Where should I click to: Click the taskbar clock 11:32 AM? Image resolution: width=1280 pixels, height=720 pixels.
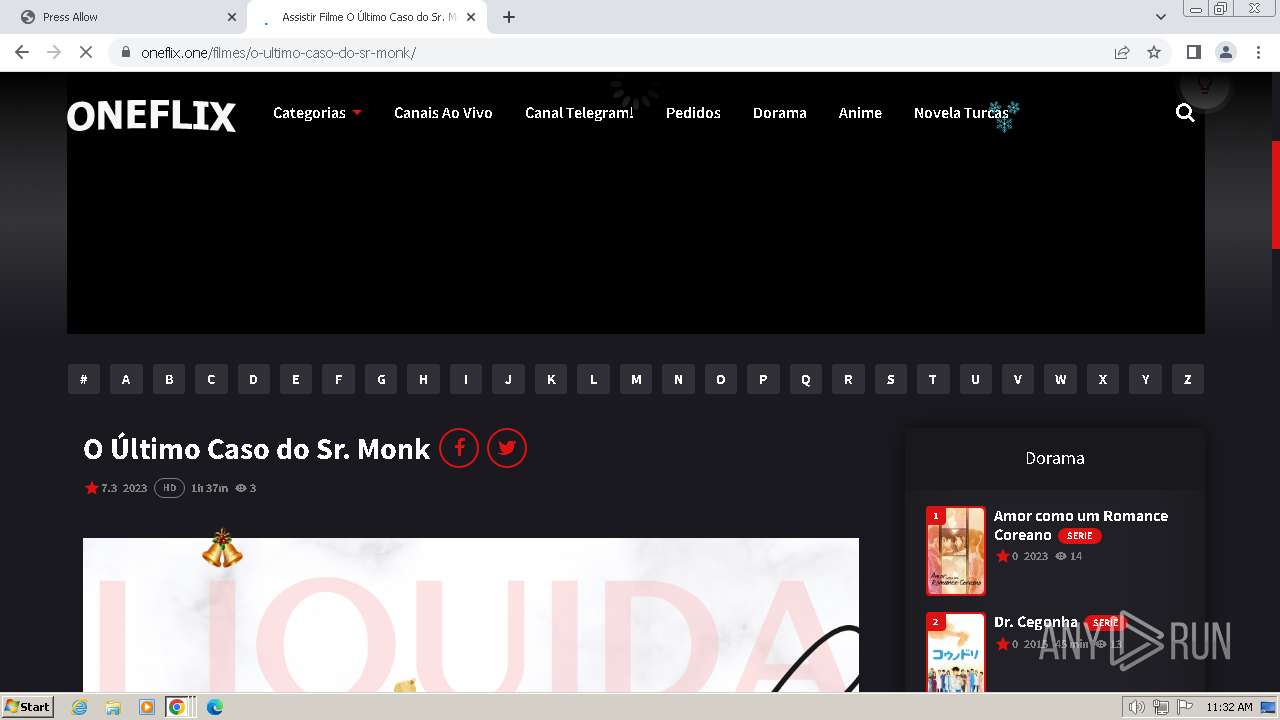click(1229, 707)
